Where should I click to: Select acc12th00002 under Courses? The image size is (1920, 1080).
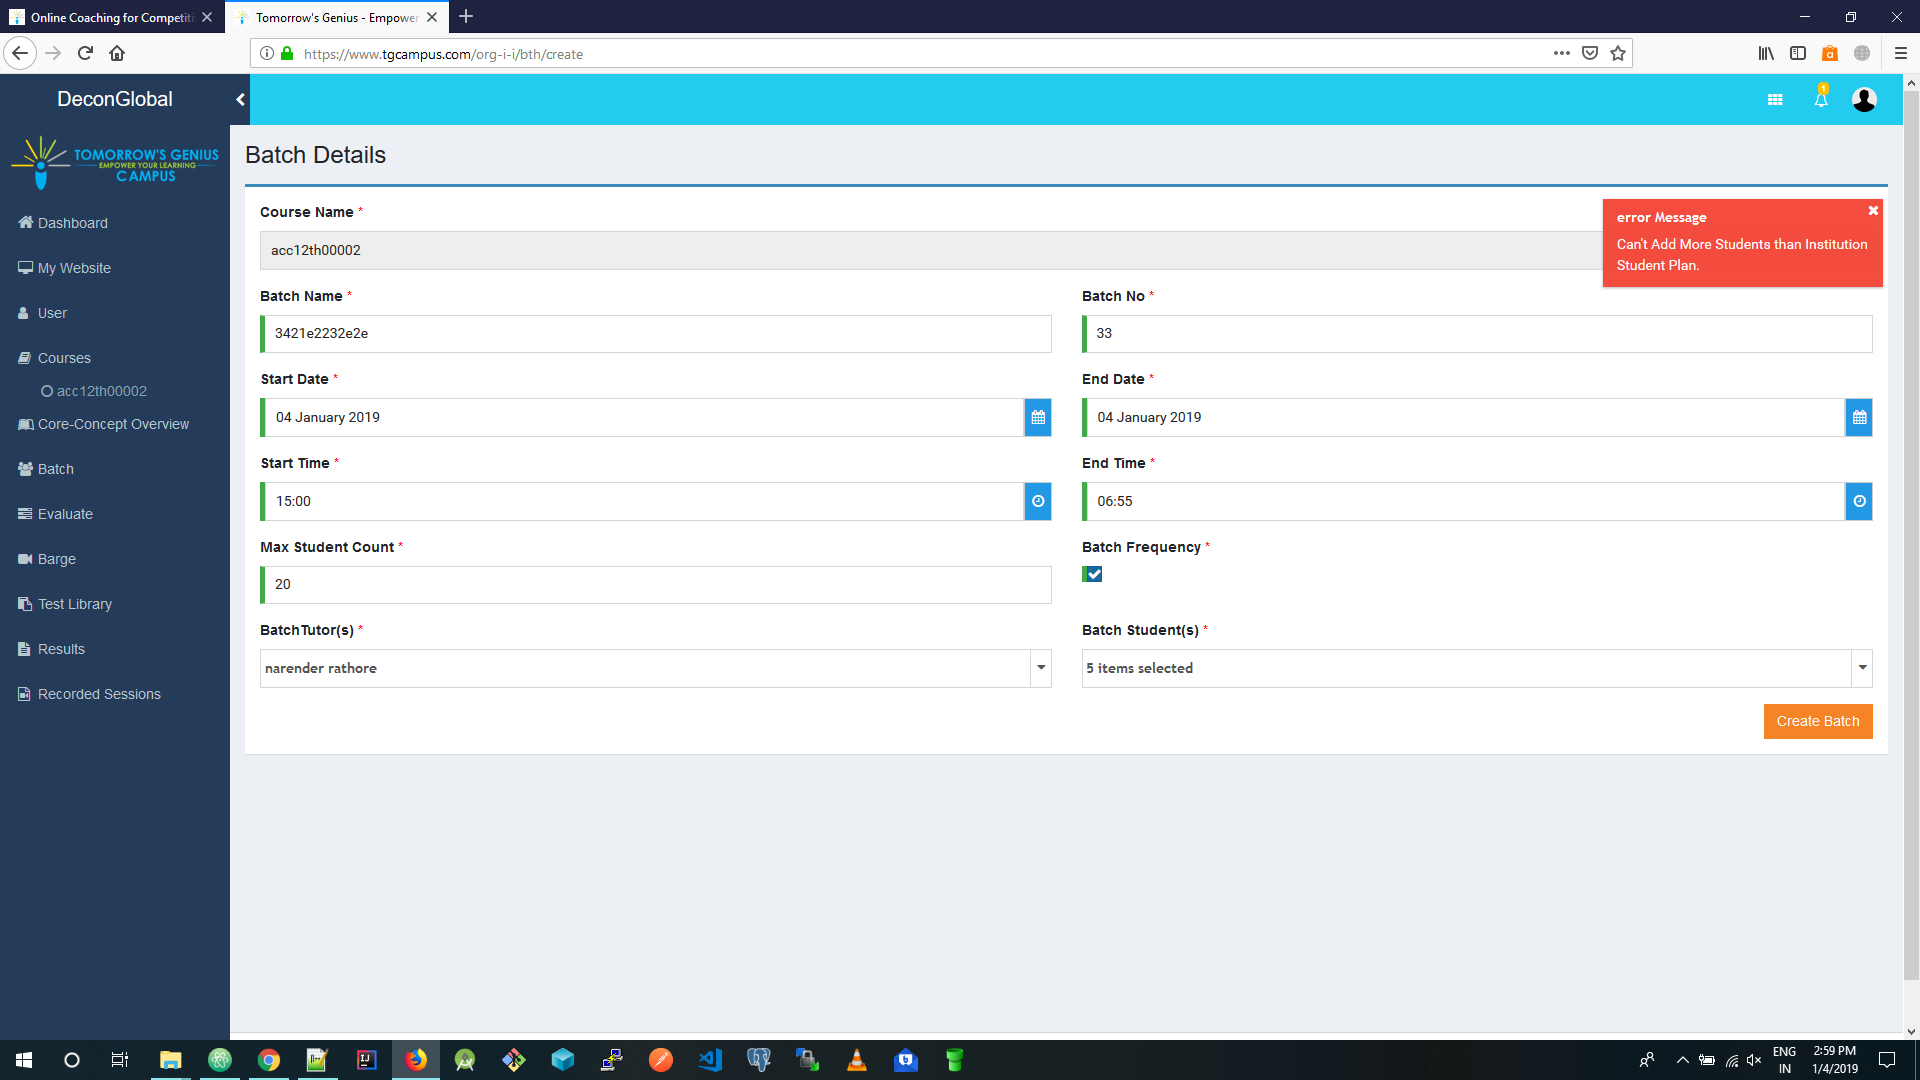coord(101,391)
